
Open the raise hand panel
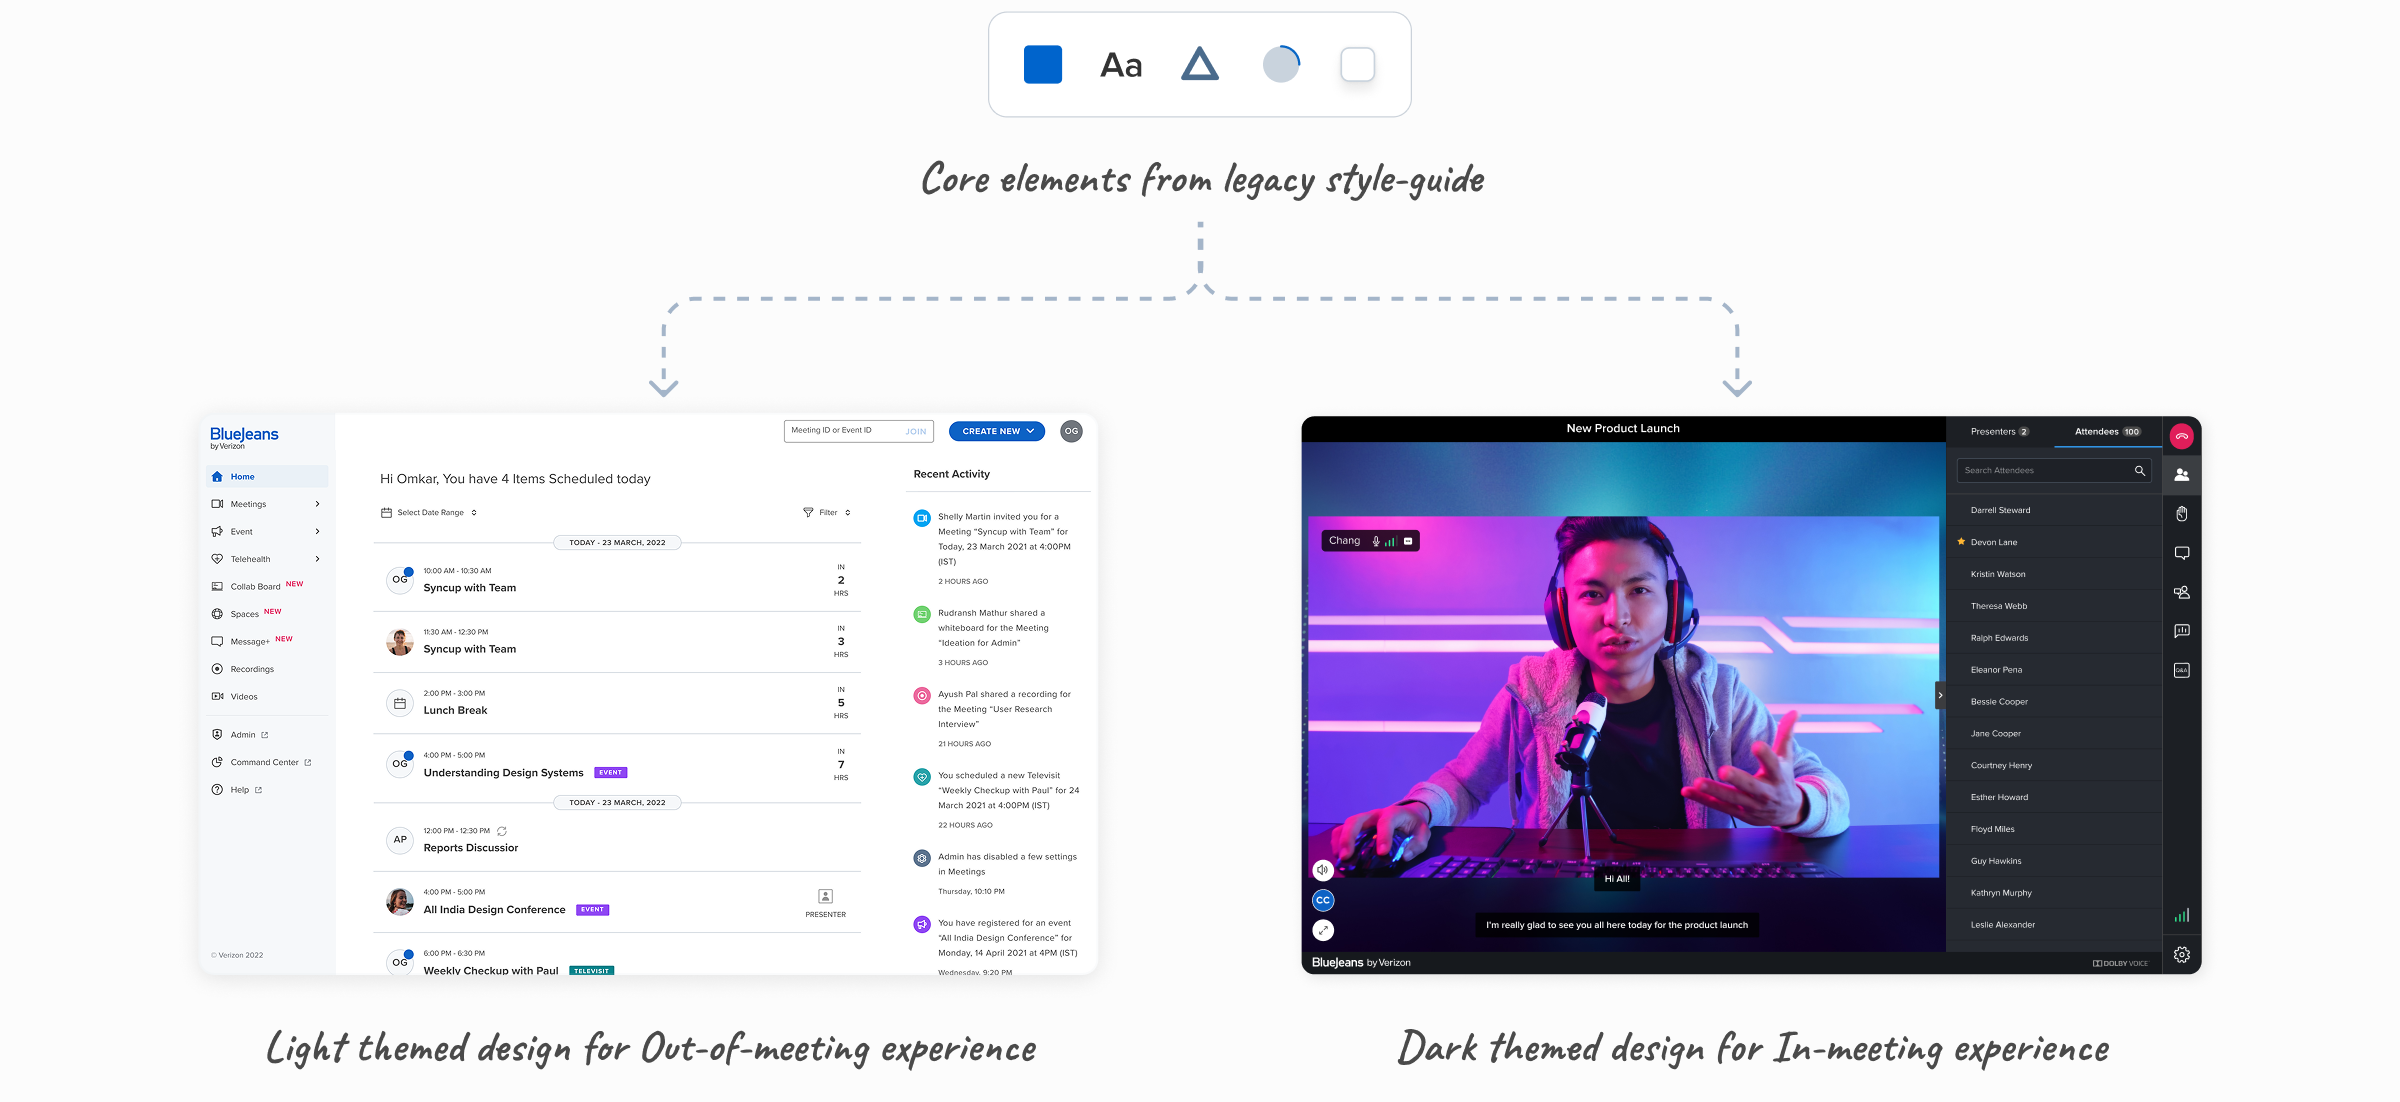tap(2181, 513)
